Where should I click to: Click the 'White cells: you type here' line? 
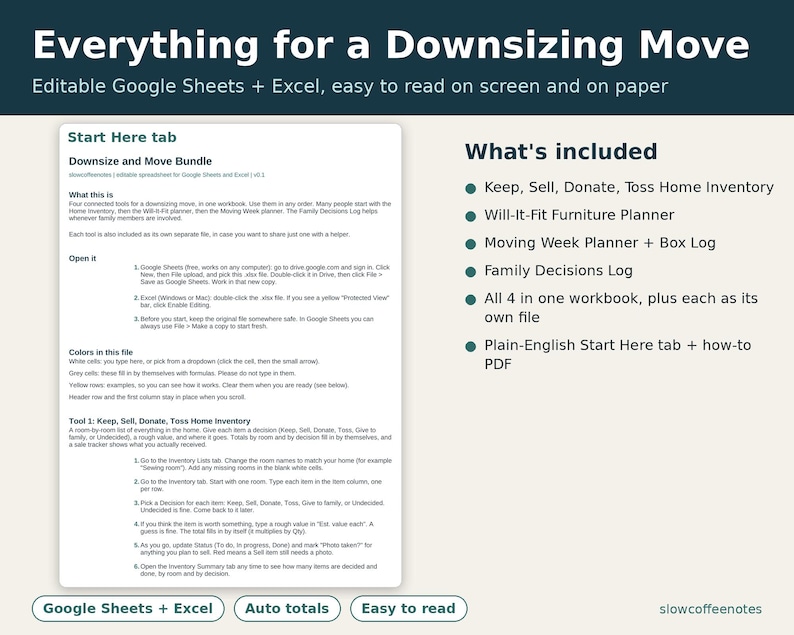194,362
